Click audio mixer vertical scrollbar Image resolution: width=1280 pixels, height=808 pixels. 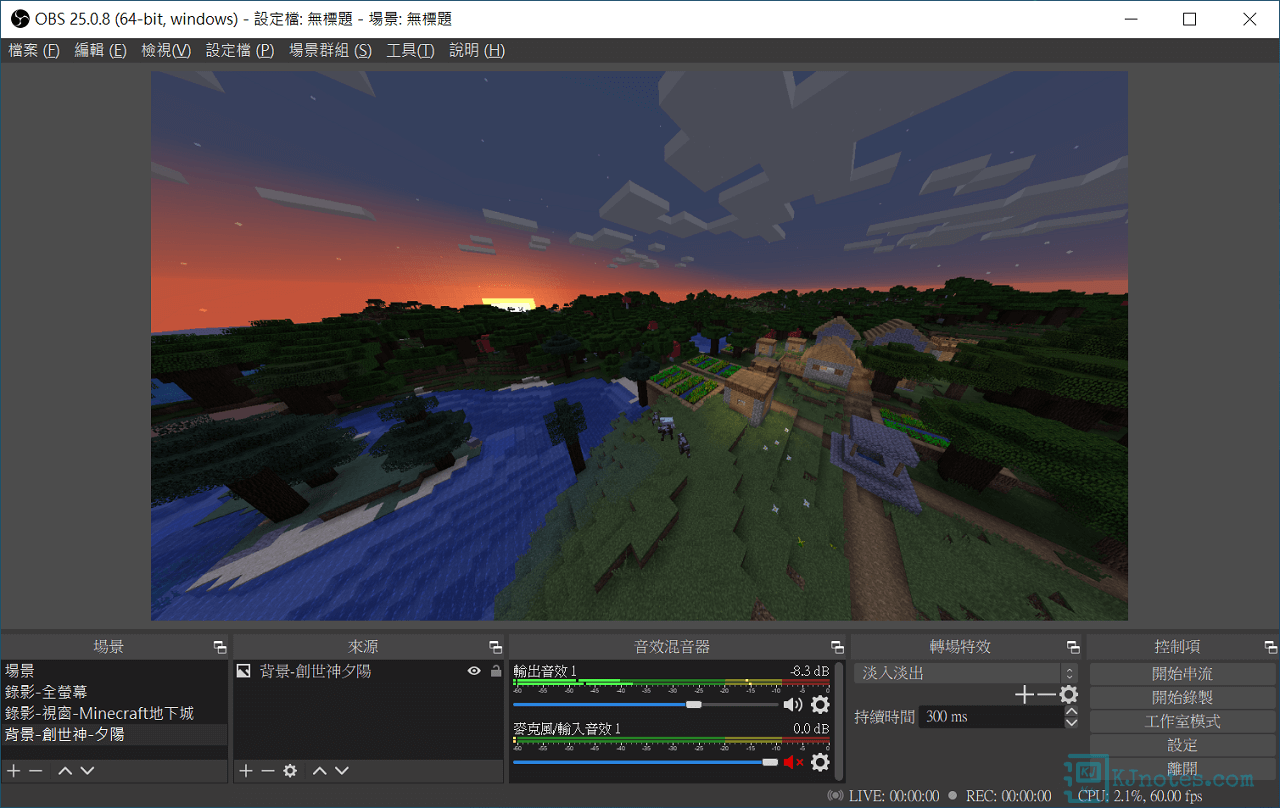point(840,720)
